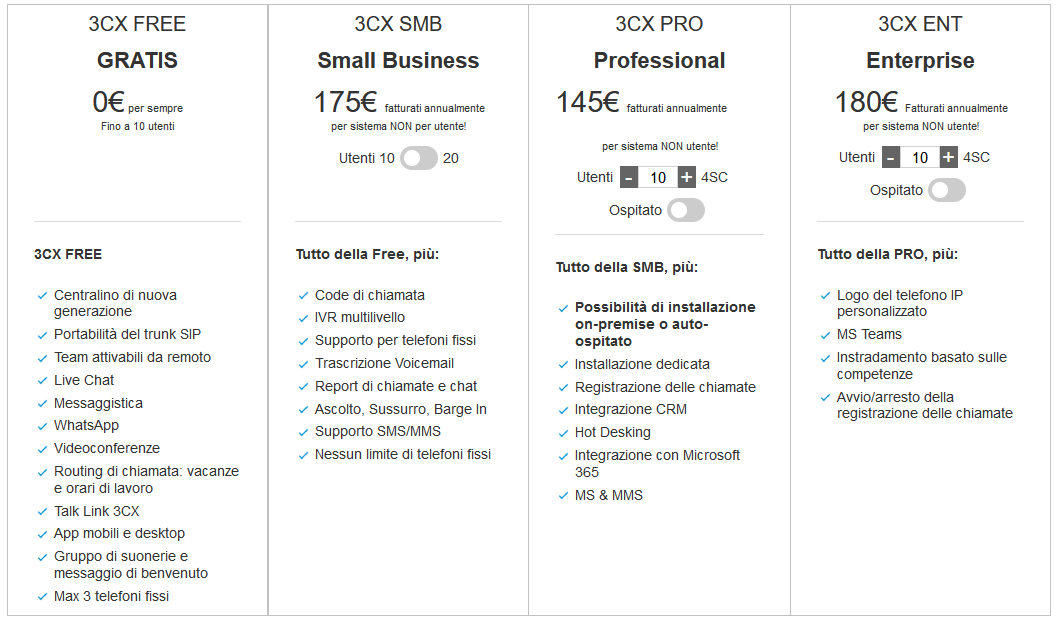The image size is (1057, 622).
Task: Click checkmark icon next to WhatsApp
Action: coord(42,426)
